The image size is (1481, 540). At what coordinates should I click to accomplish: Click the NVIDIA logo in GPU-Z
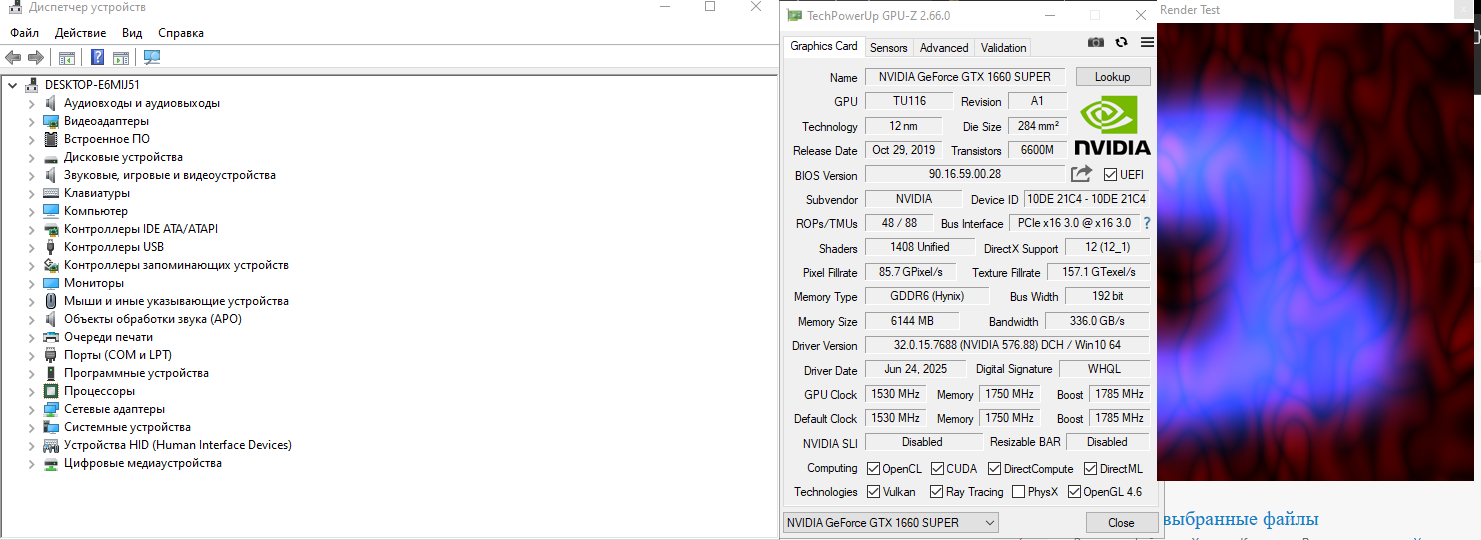(1112, 125)
